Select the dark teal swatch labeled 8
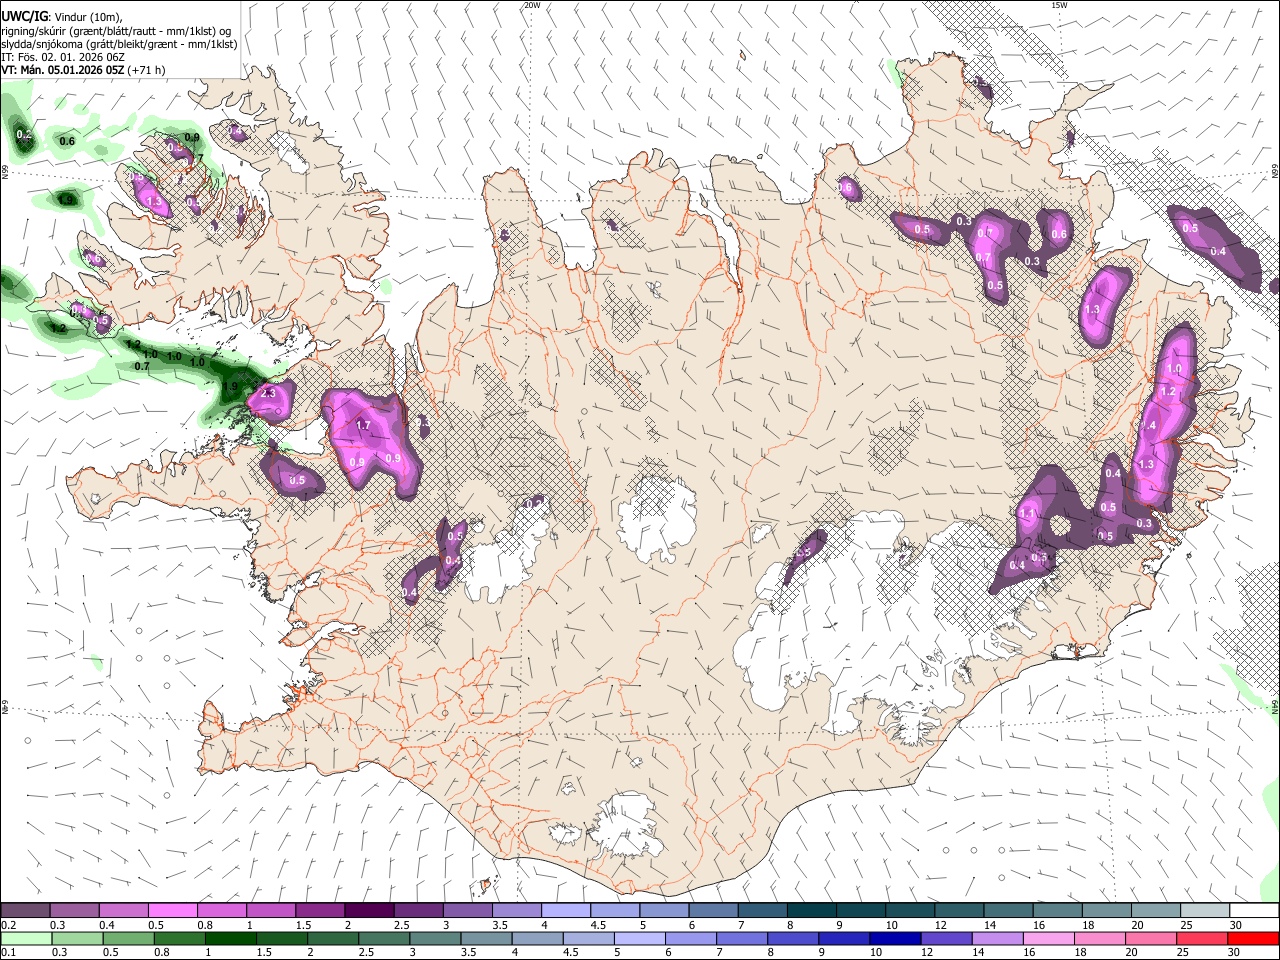1280x960 pixels. coord(810,911)
